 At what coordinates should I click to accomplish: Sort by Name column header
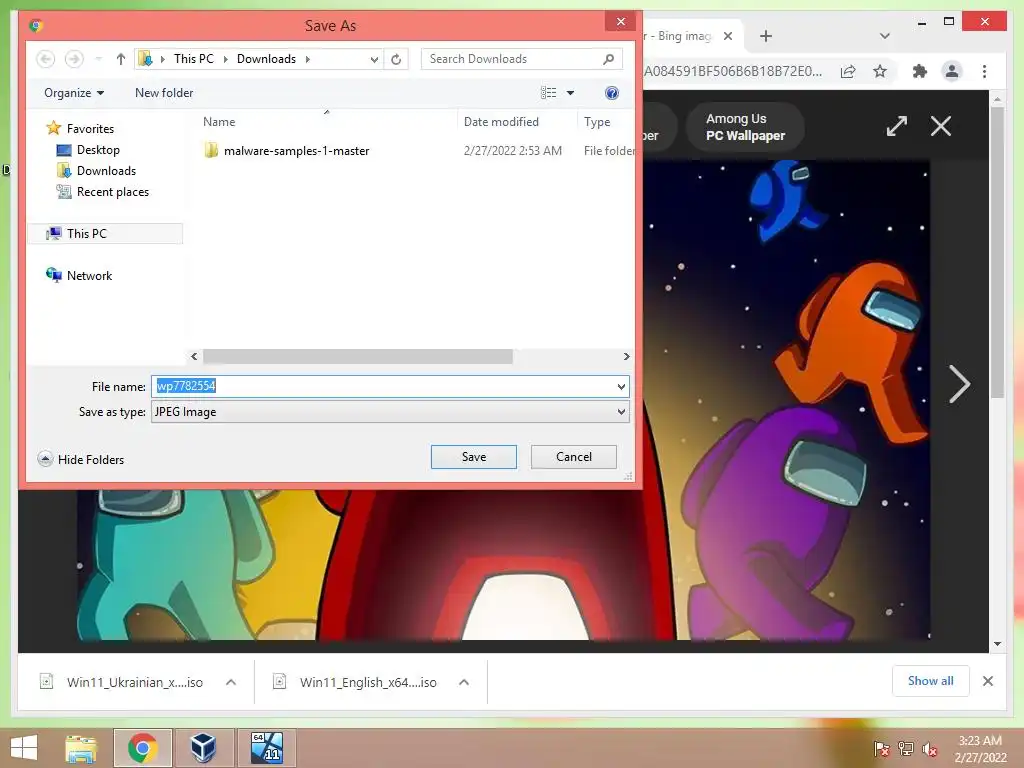pos(219,121)
